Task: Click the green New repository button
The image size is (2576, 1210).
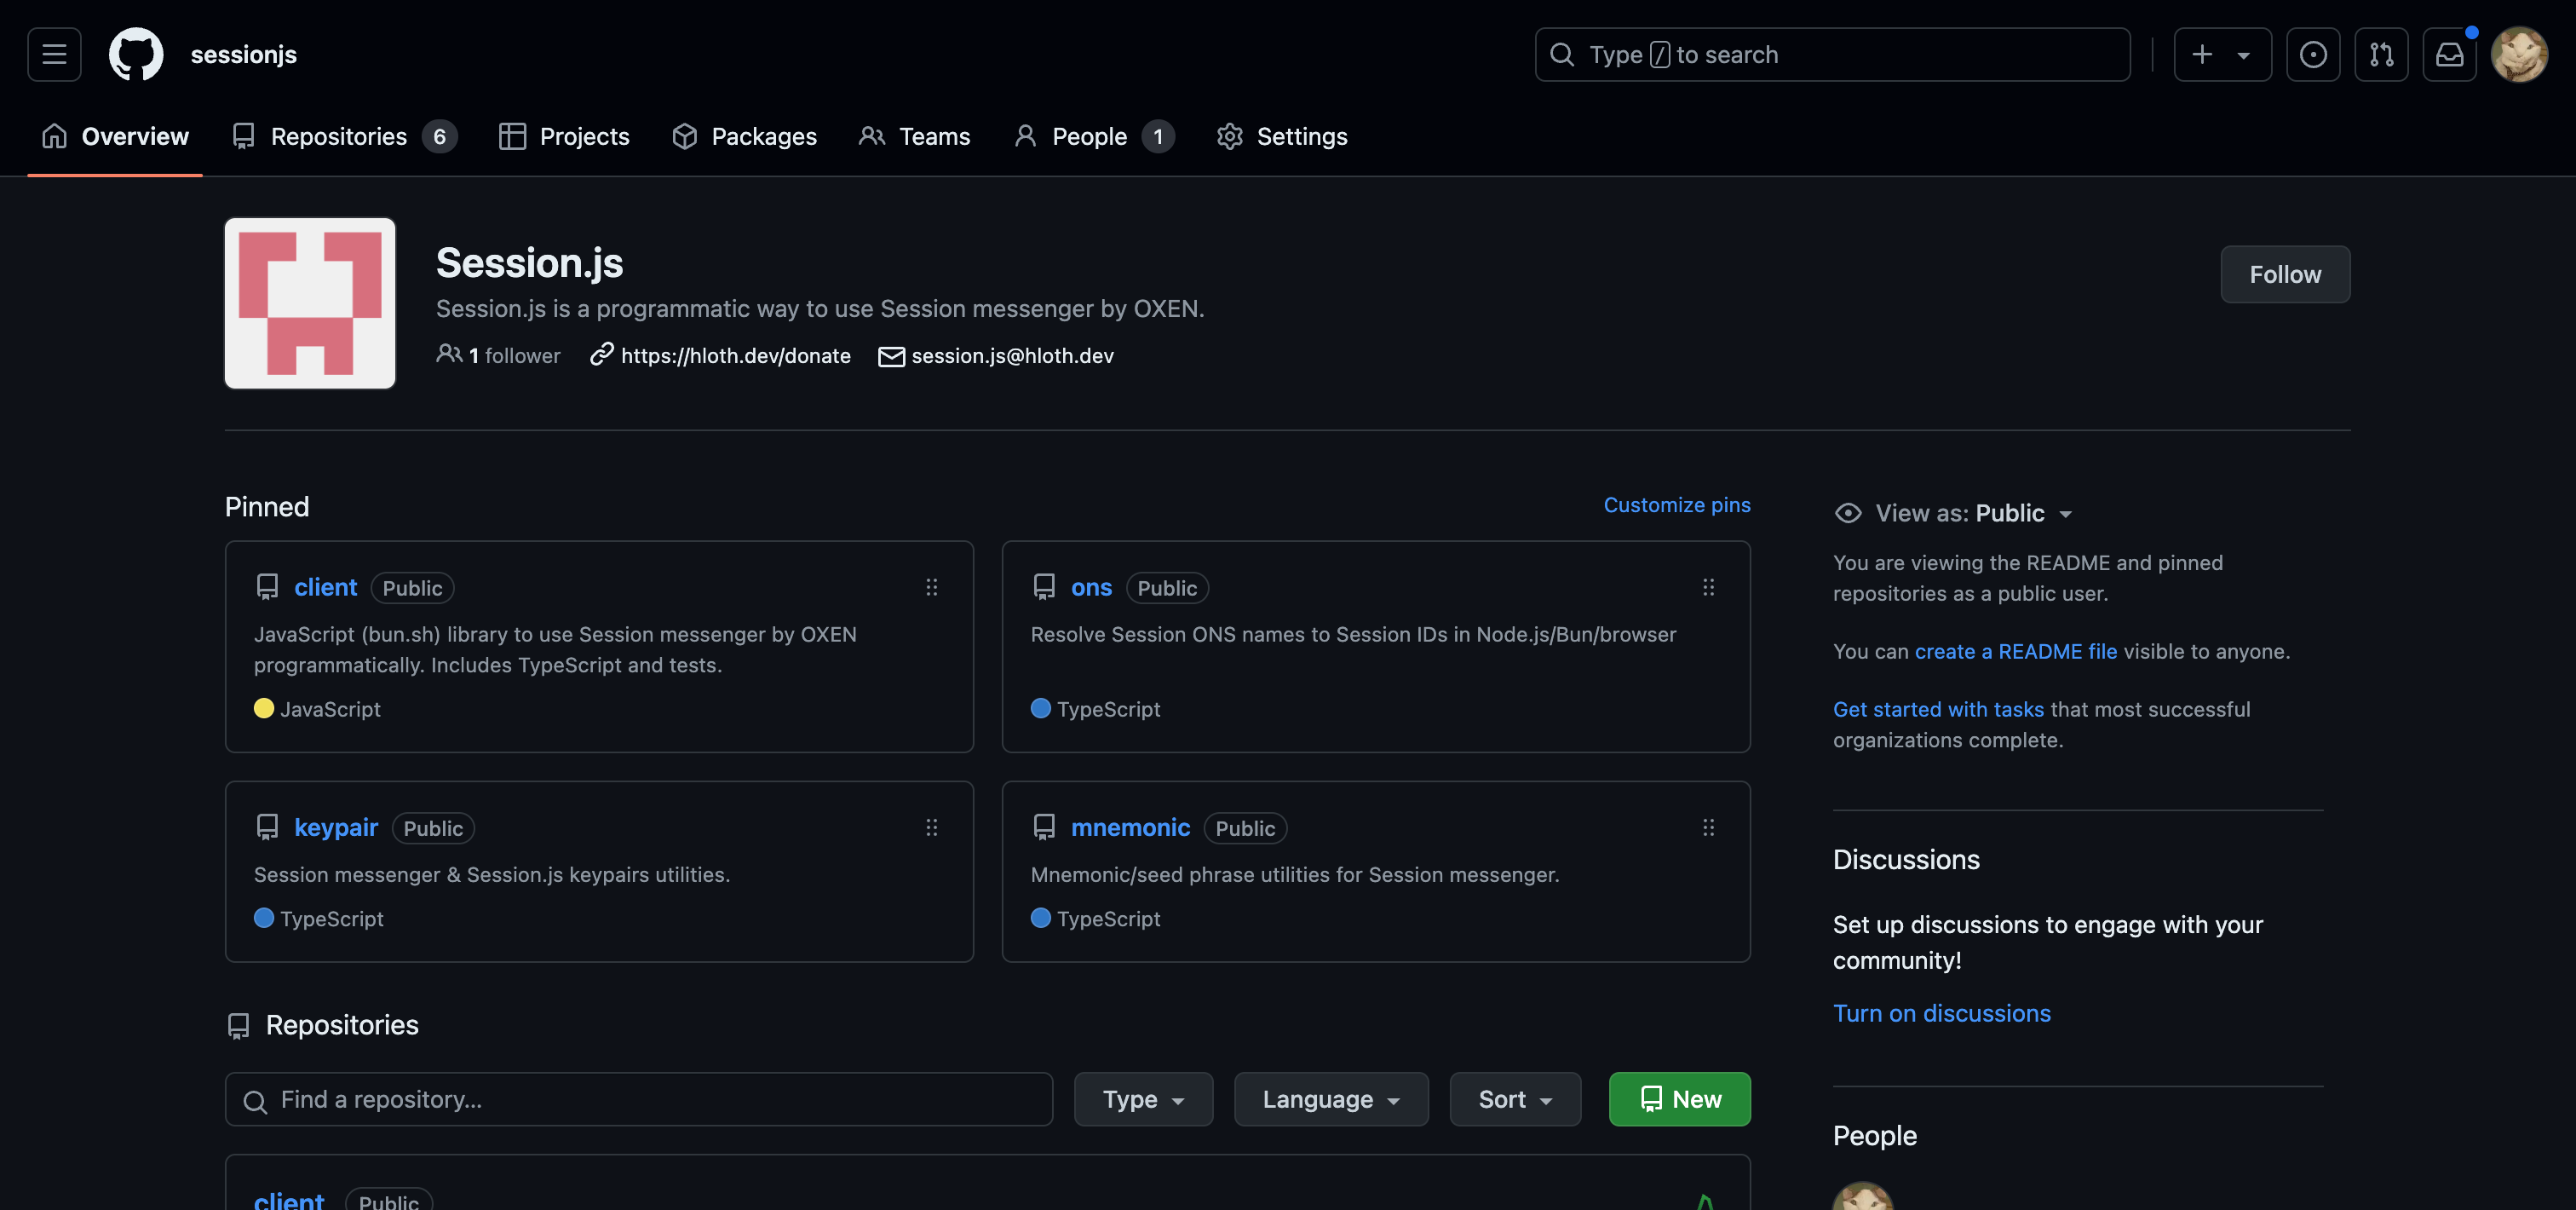Action: (1680, 1099)
